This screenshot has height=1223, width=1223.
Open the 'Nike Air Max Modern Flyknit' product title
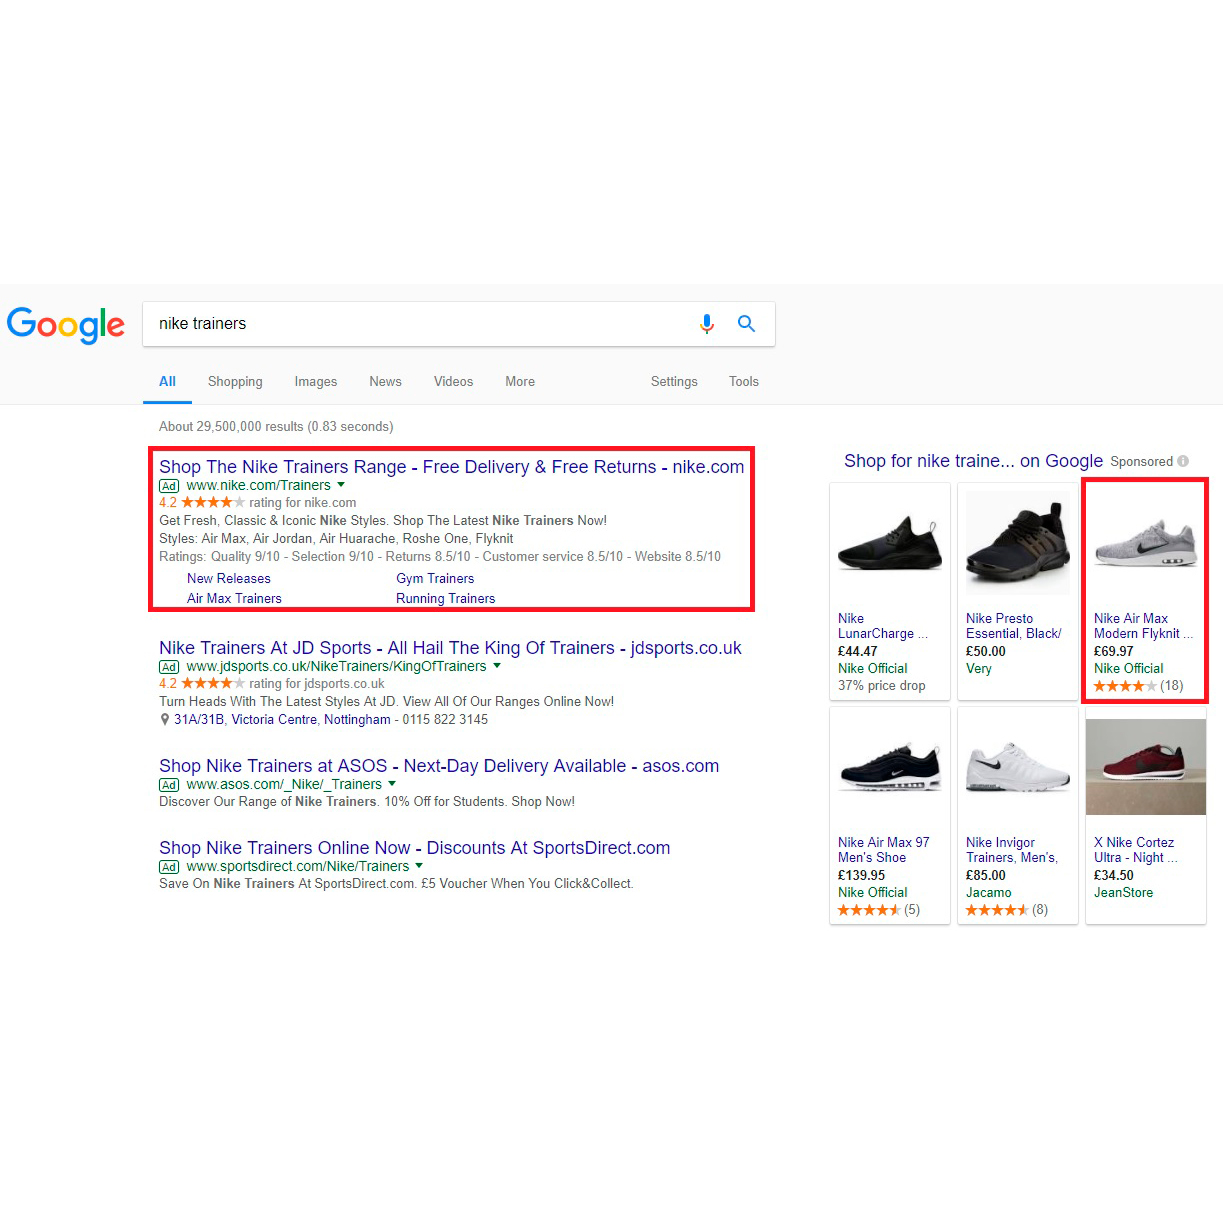(x=1143, y=626)
